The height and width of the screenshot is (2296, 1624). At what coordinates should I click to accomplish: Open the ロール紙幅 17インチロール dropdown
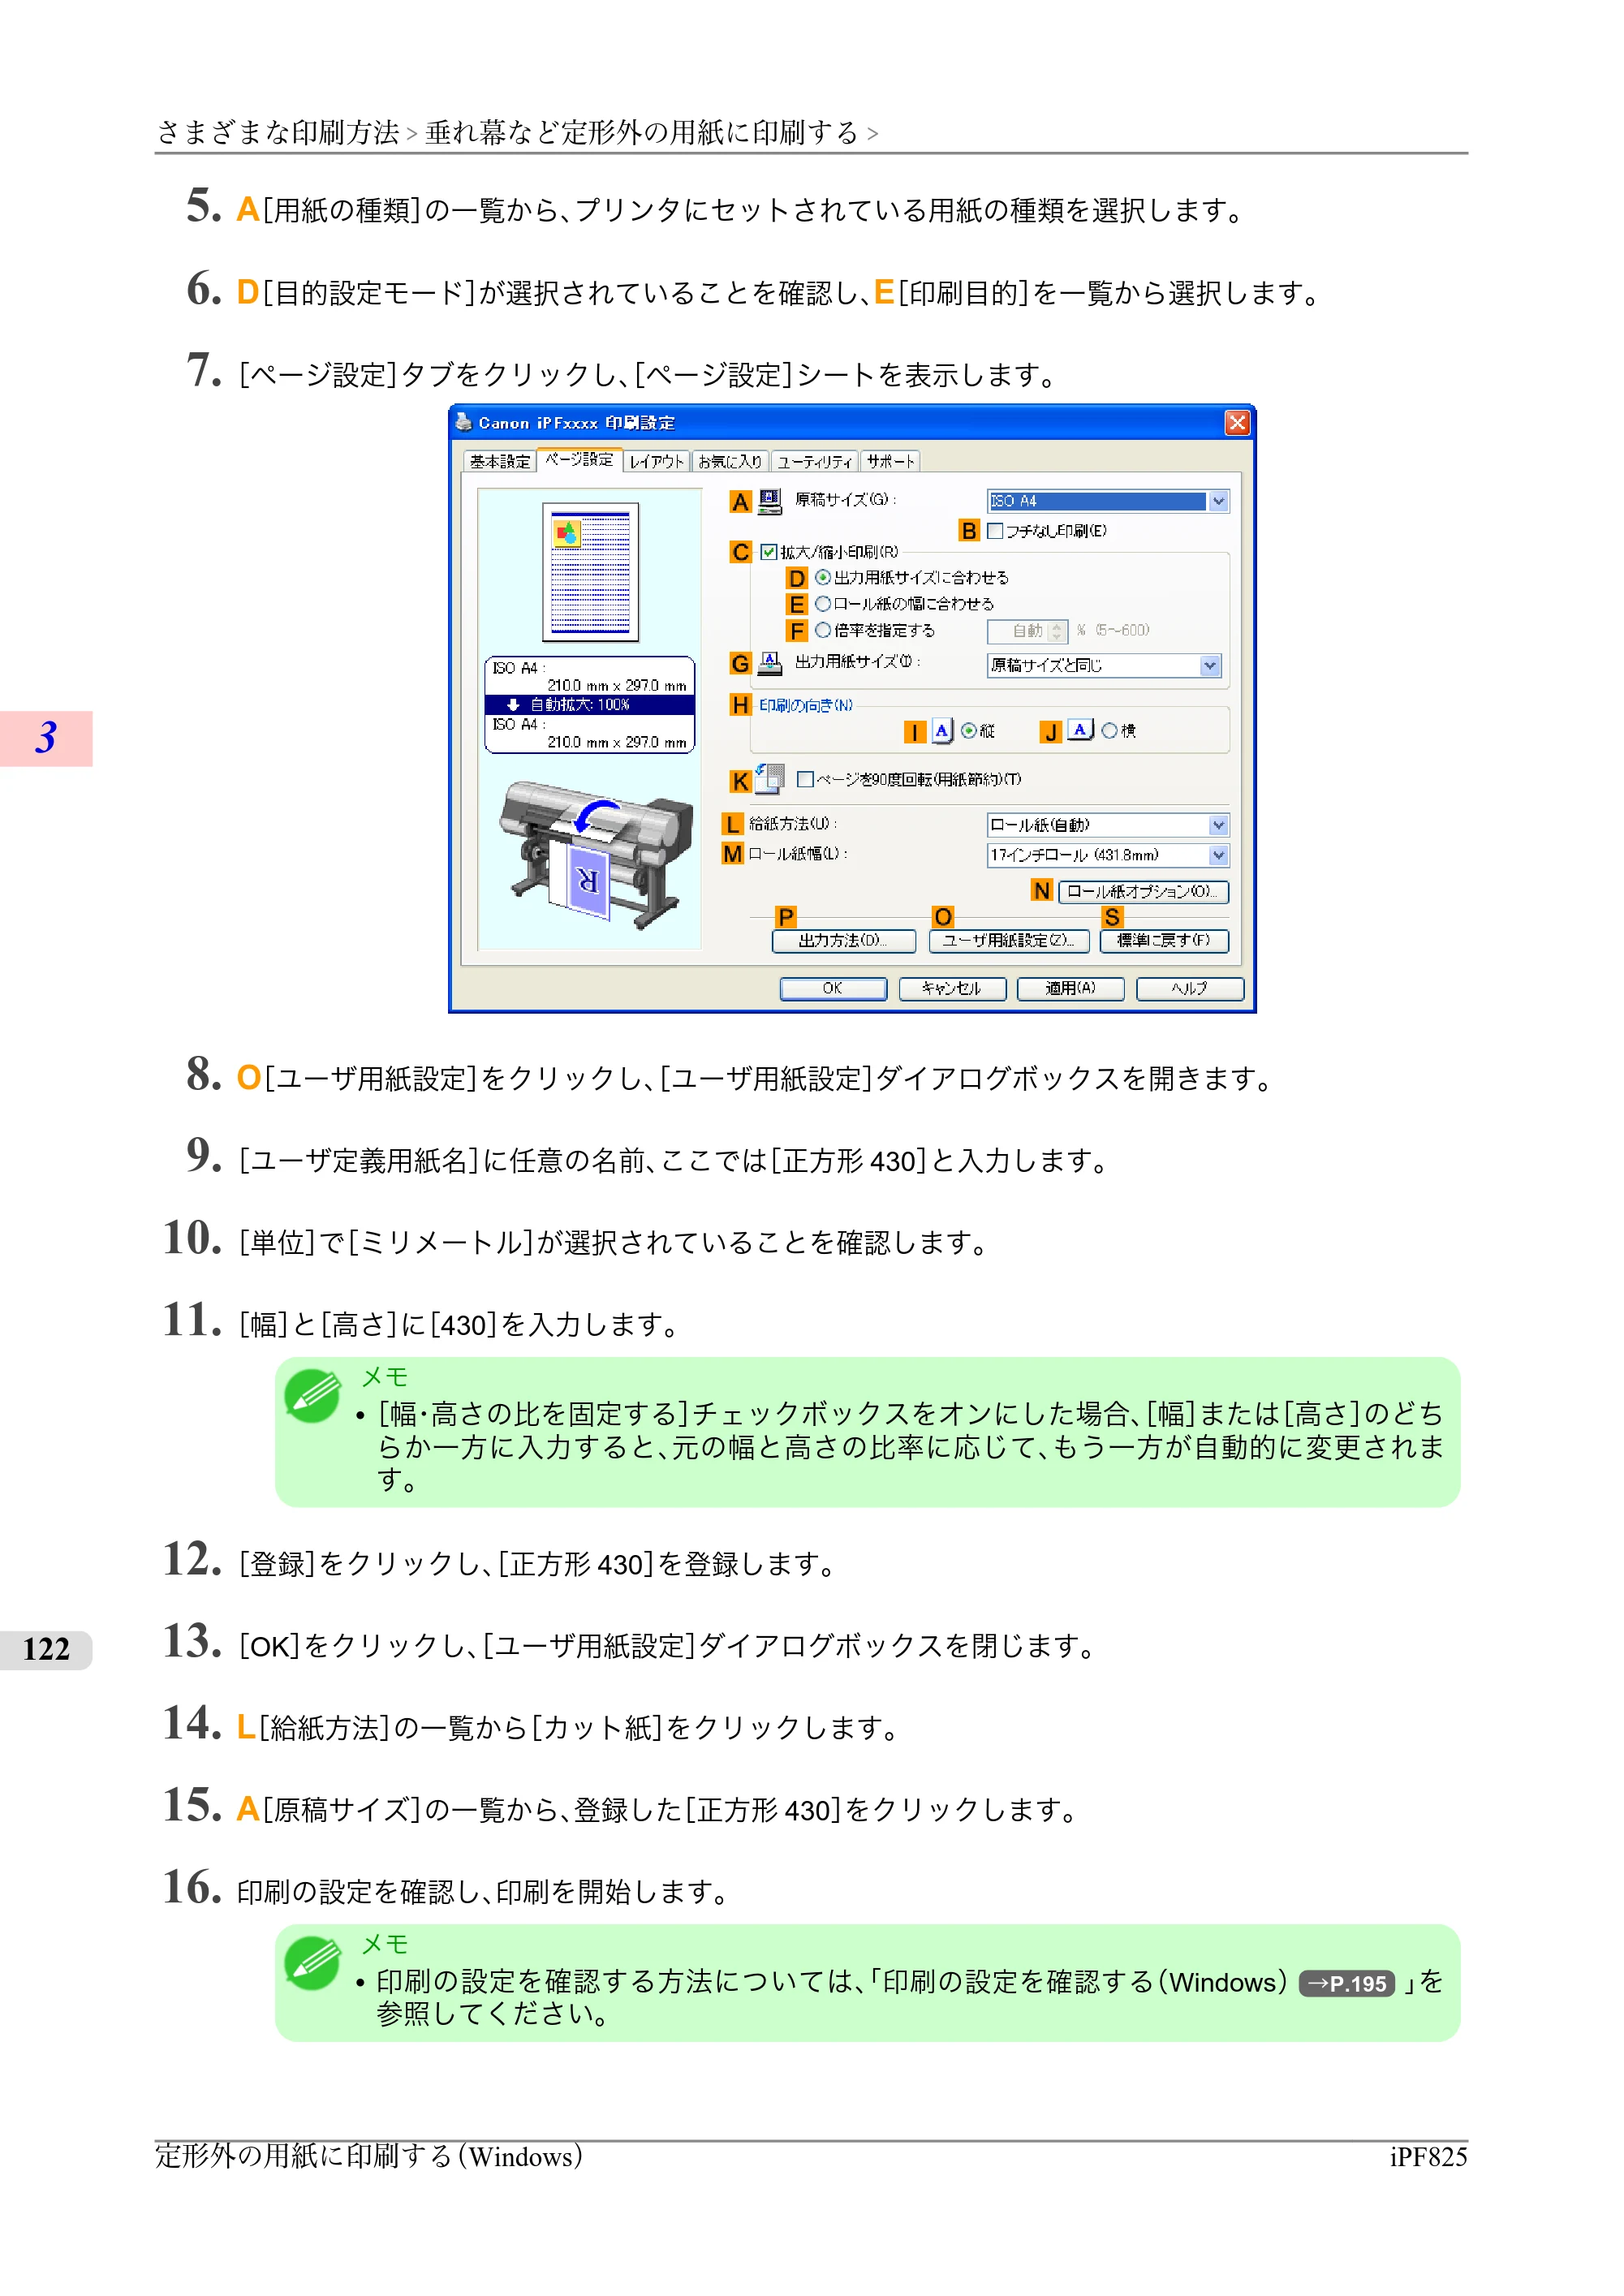coord(1108,855)
